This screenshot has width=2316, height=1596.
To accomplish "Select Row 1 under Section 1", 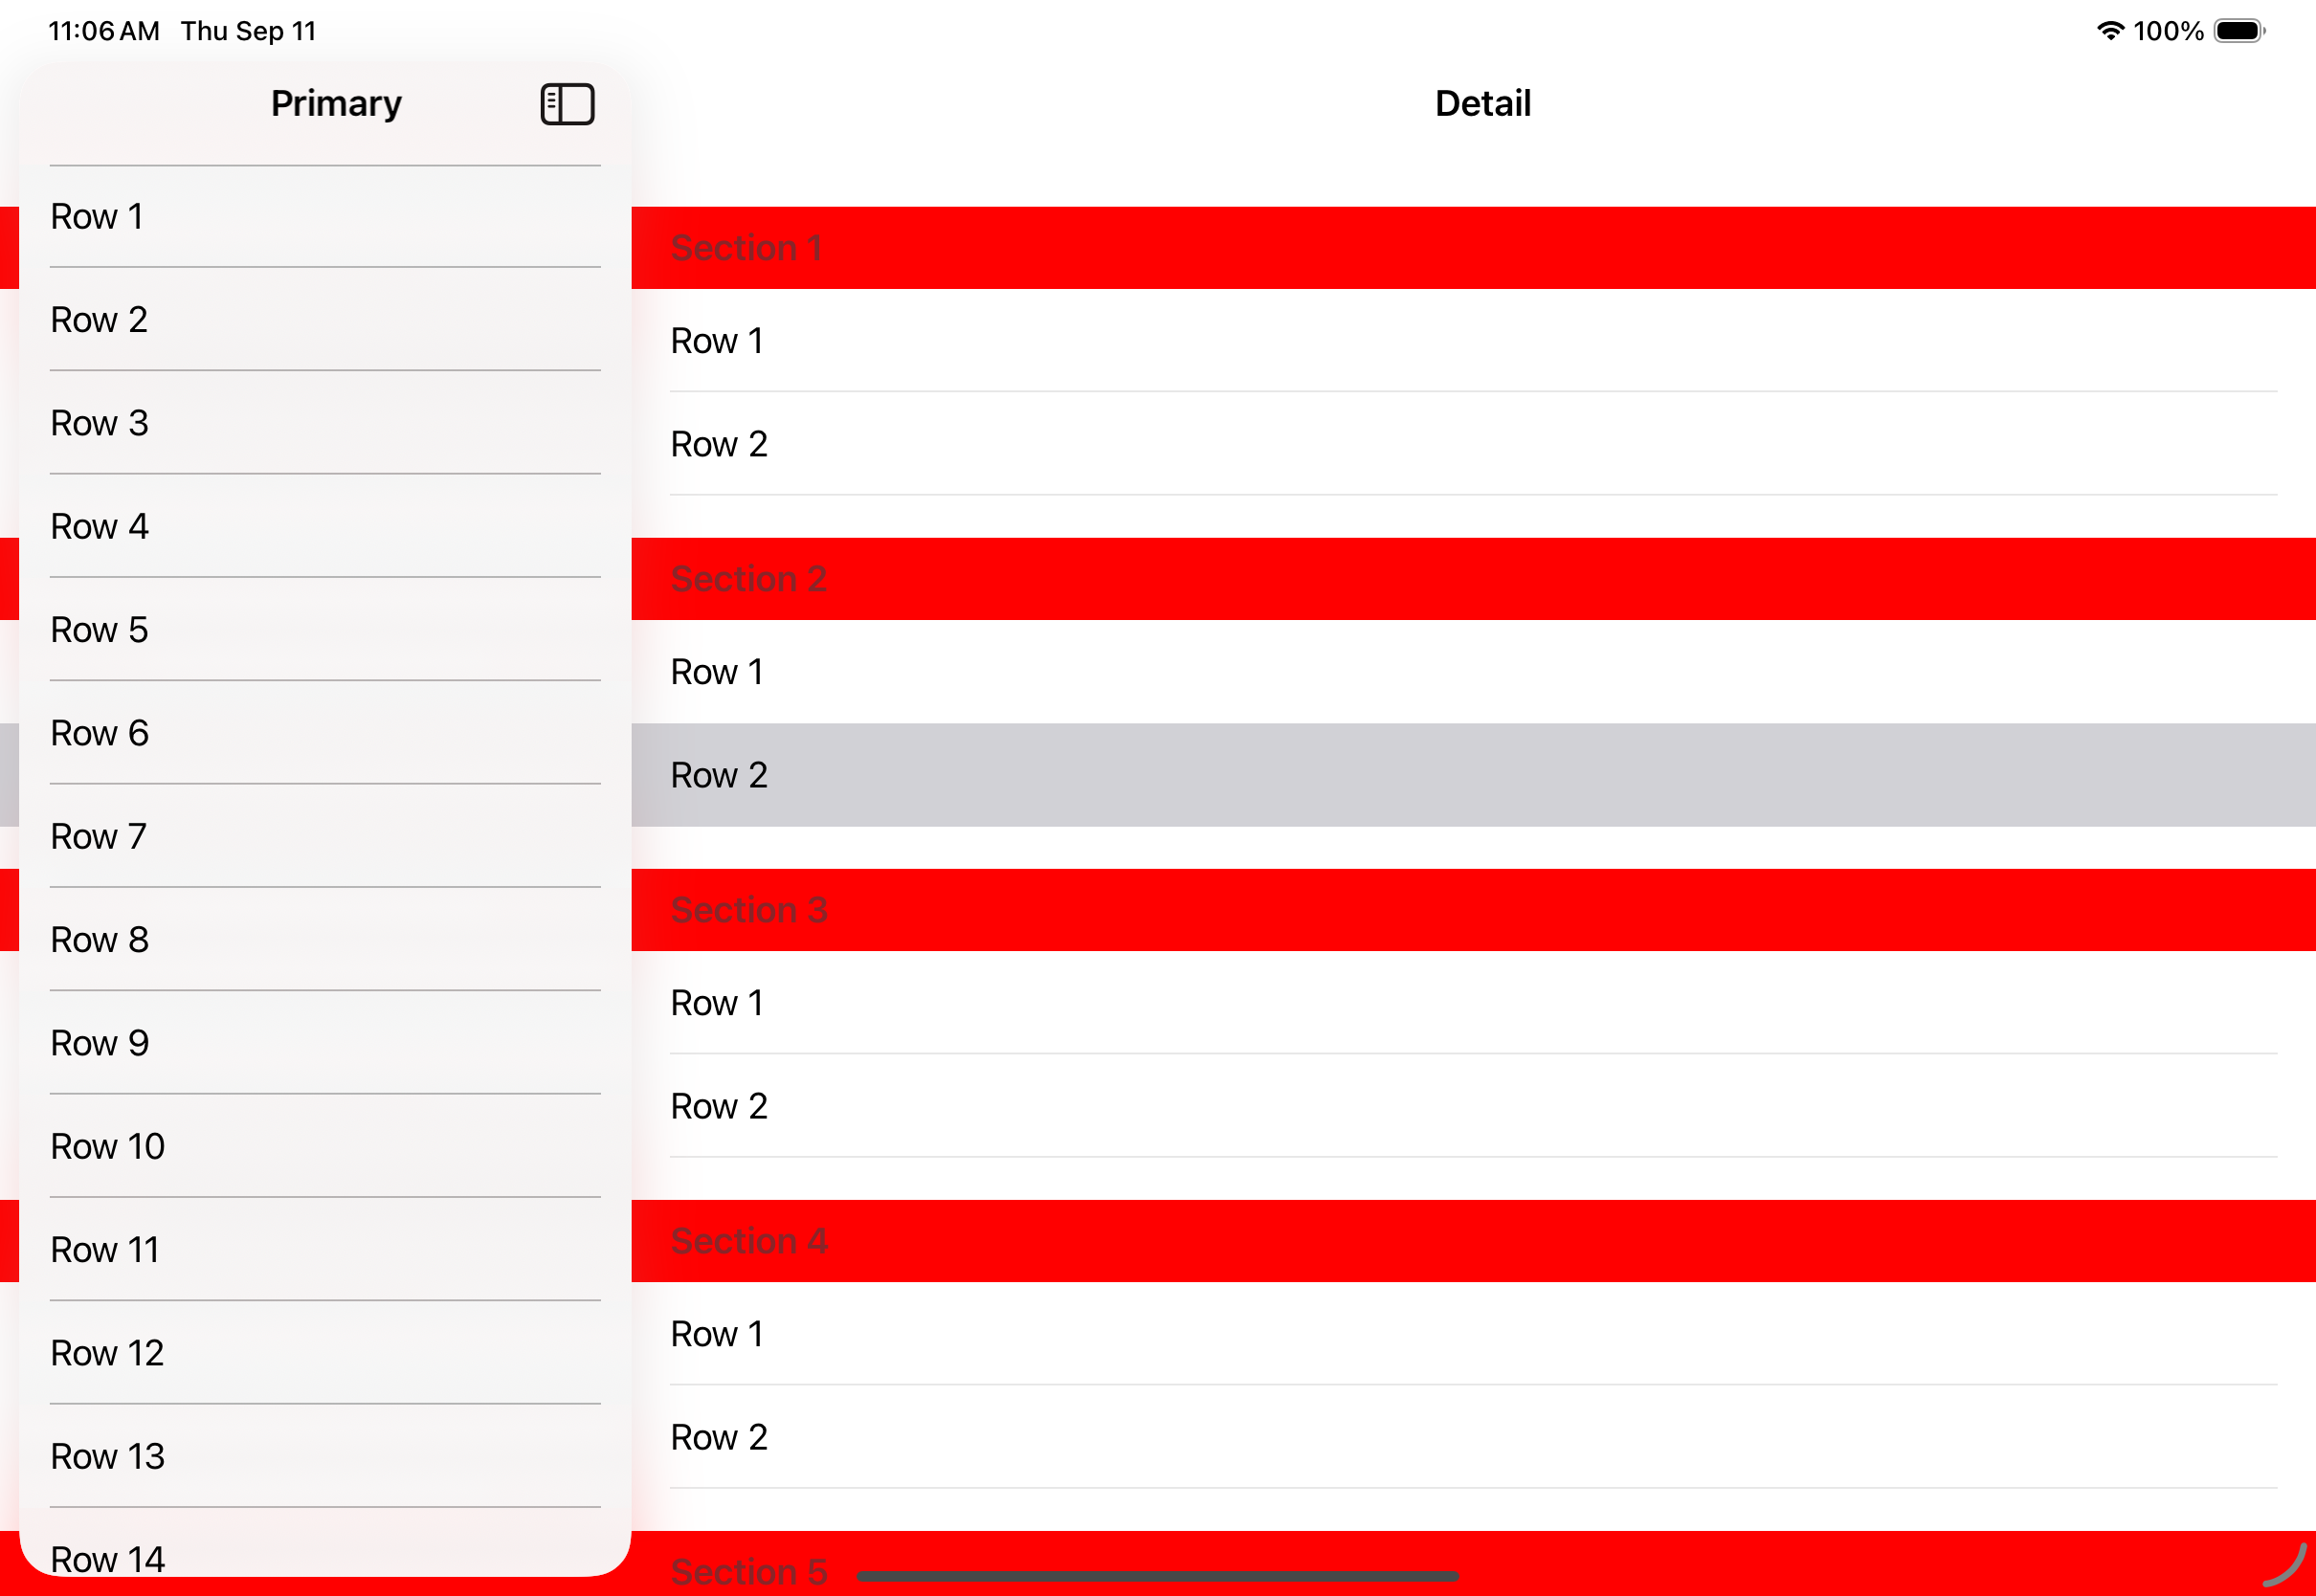I will [1472, 341].
